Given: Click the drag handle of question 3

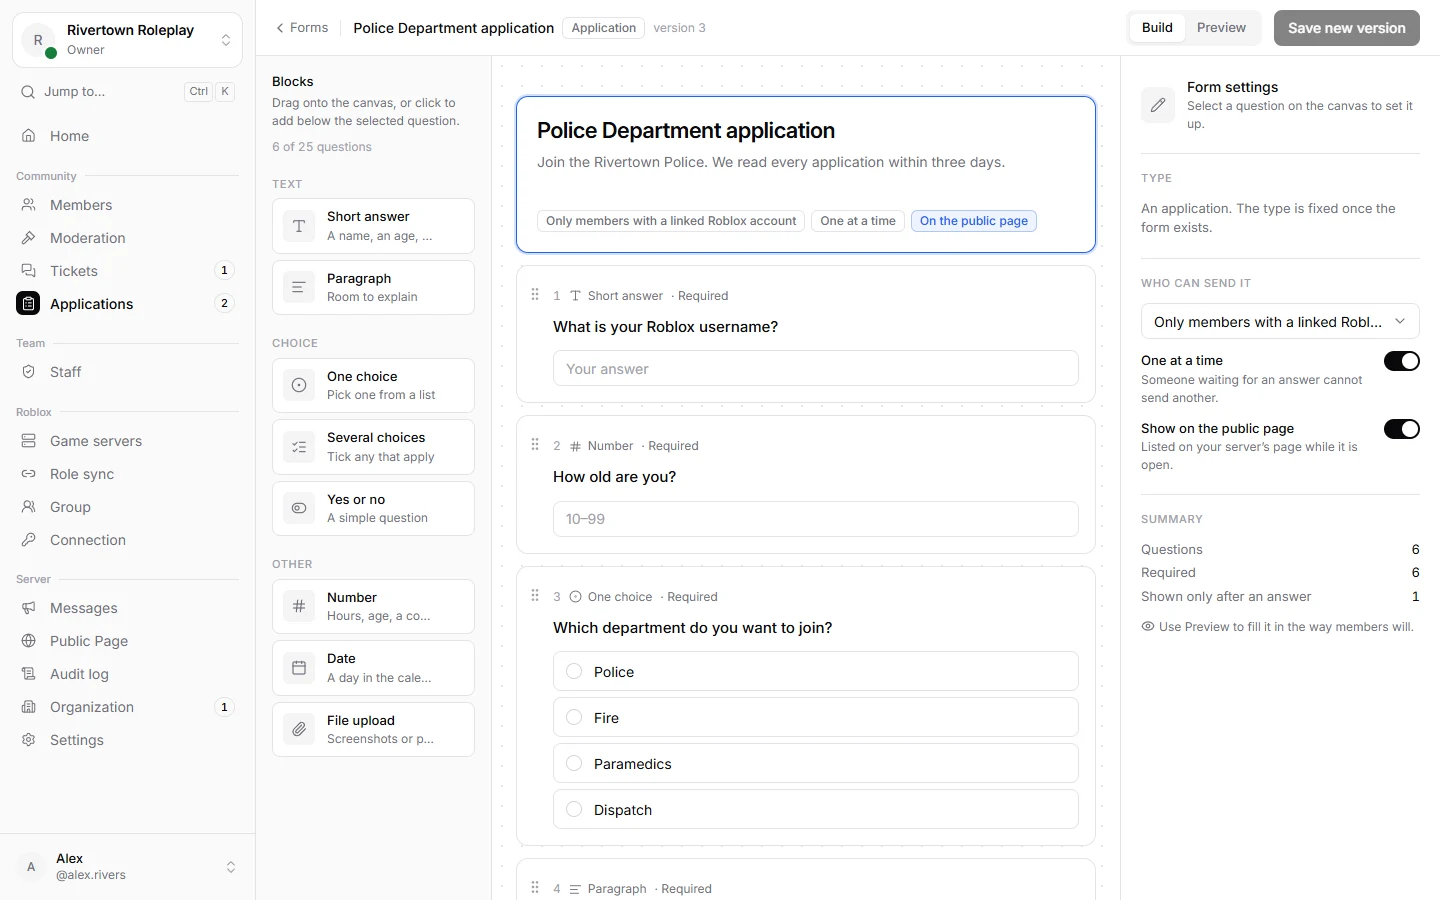Looking at the screenshot, I should coord(535,596).
